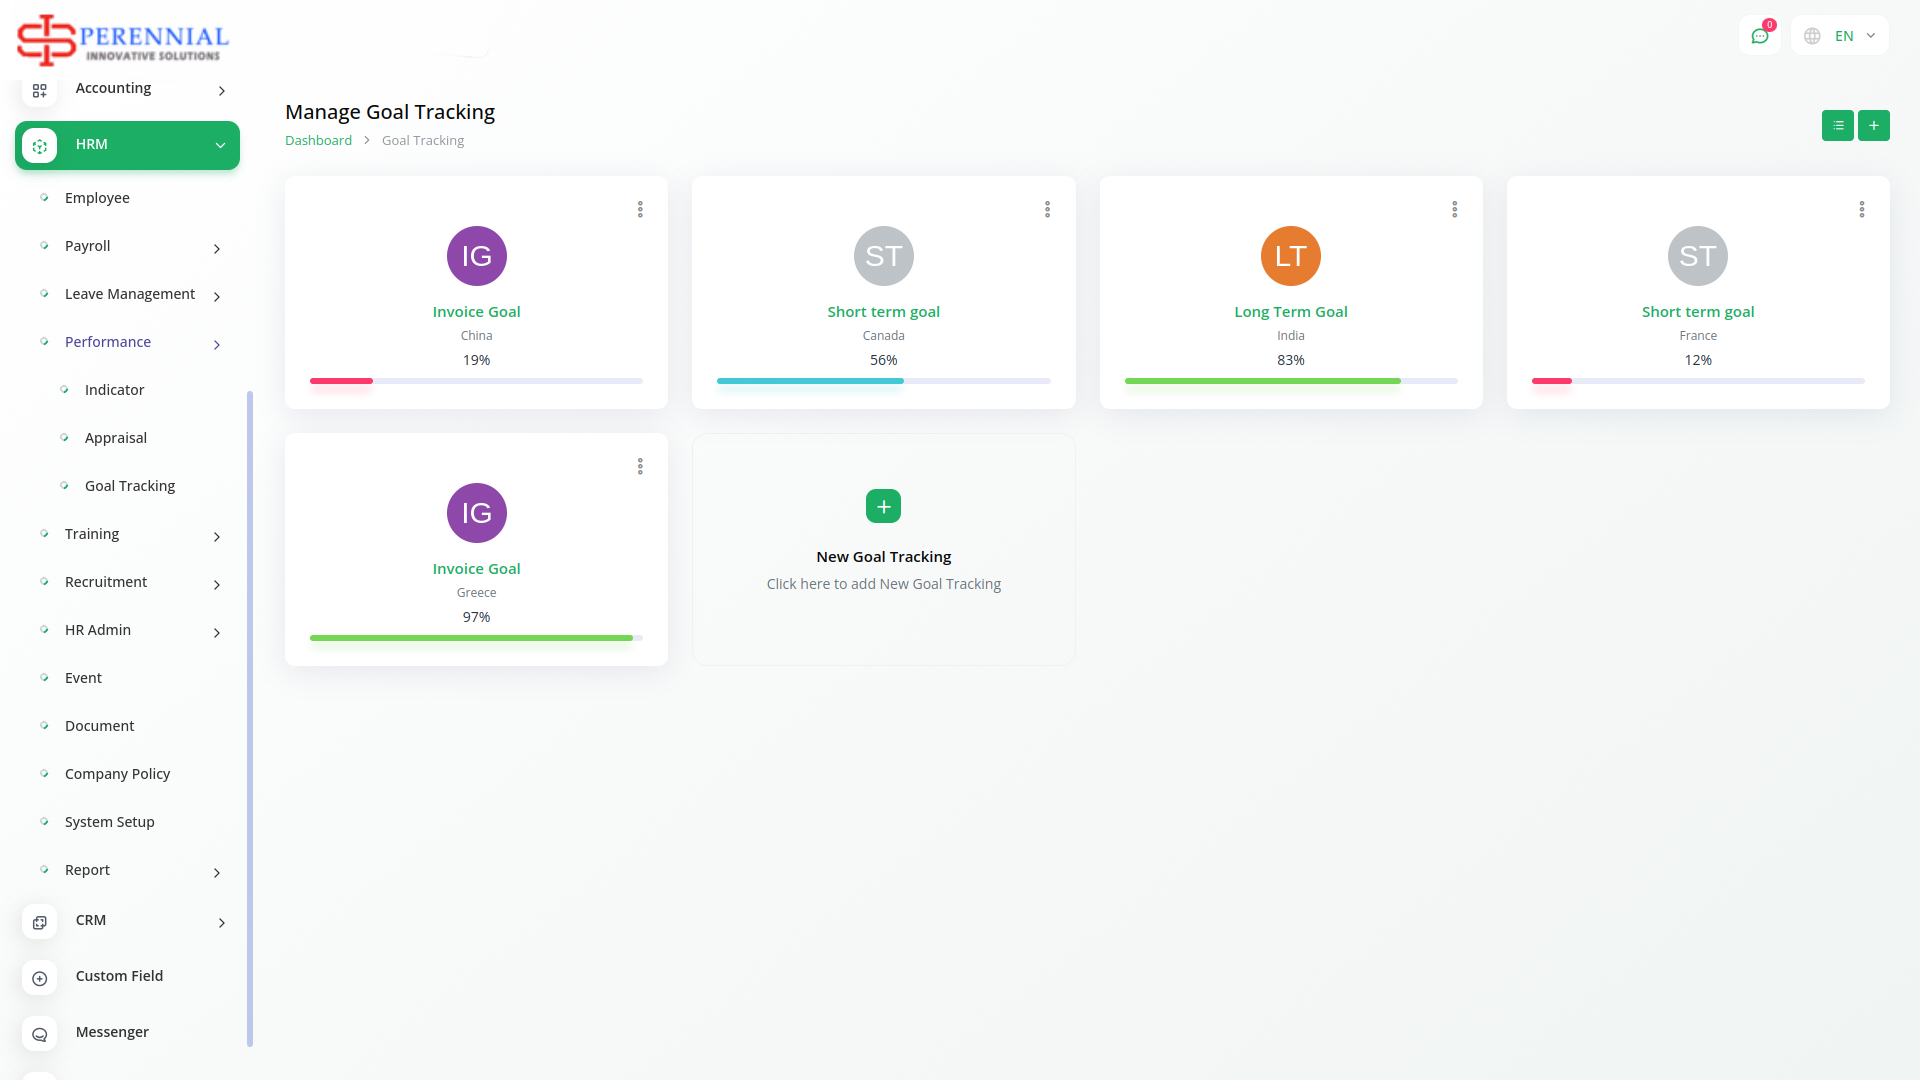Open the EN language dropdown
1920x1080 pixels.
1841,36
